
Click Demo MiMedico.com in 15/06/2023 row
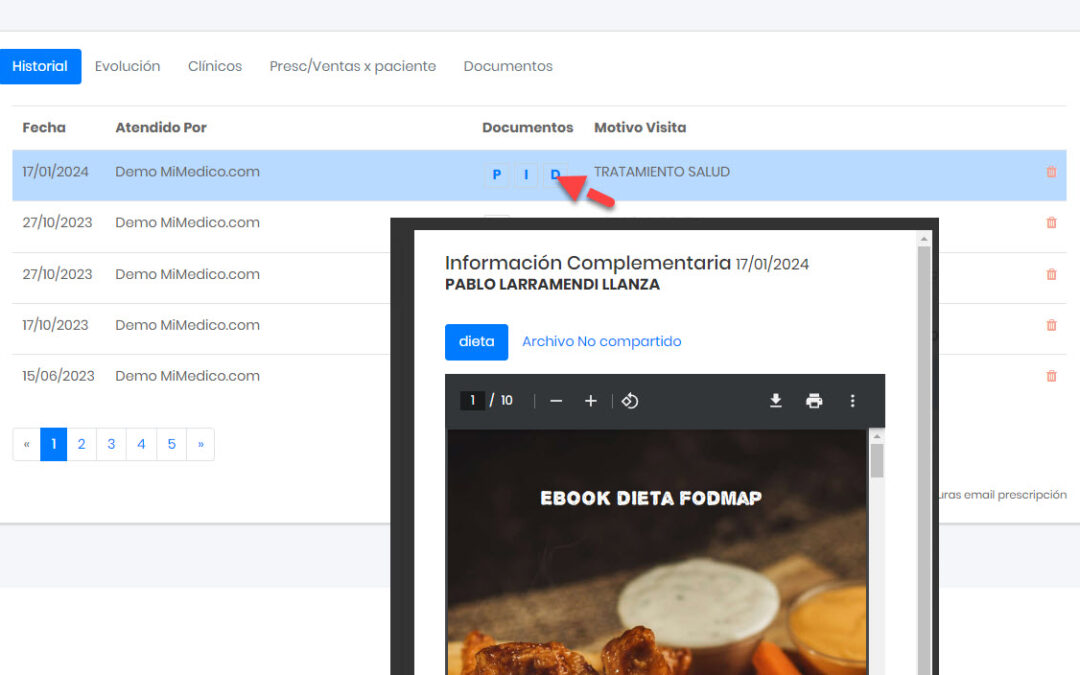pyautogui.click(x=187, y=376)
